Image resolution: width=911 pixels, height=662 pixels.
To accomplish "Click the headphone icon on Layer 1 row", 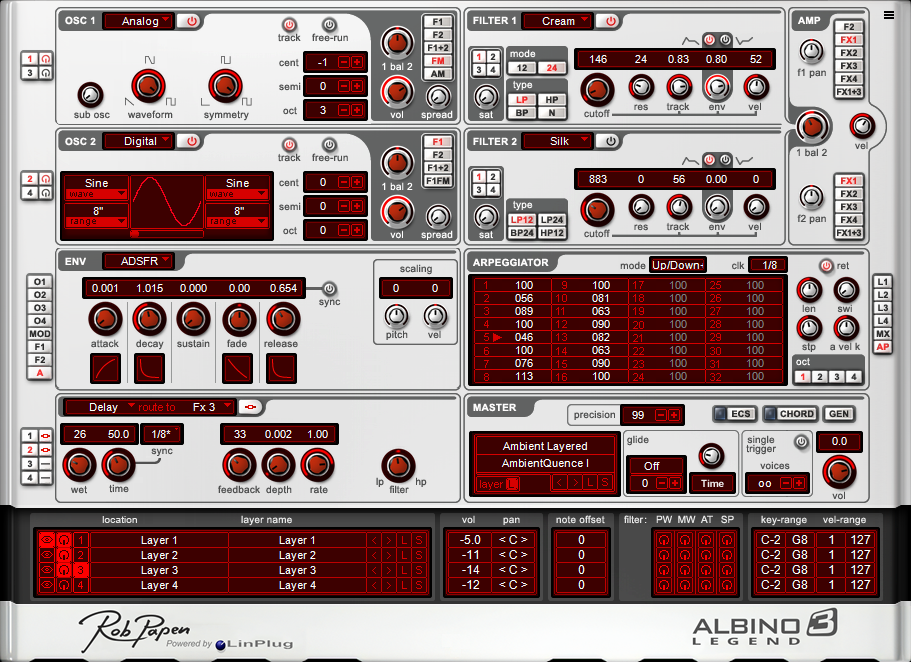I will (x=66, y=540).
